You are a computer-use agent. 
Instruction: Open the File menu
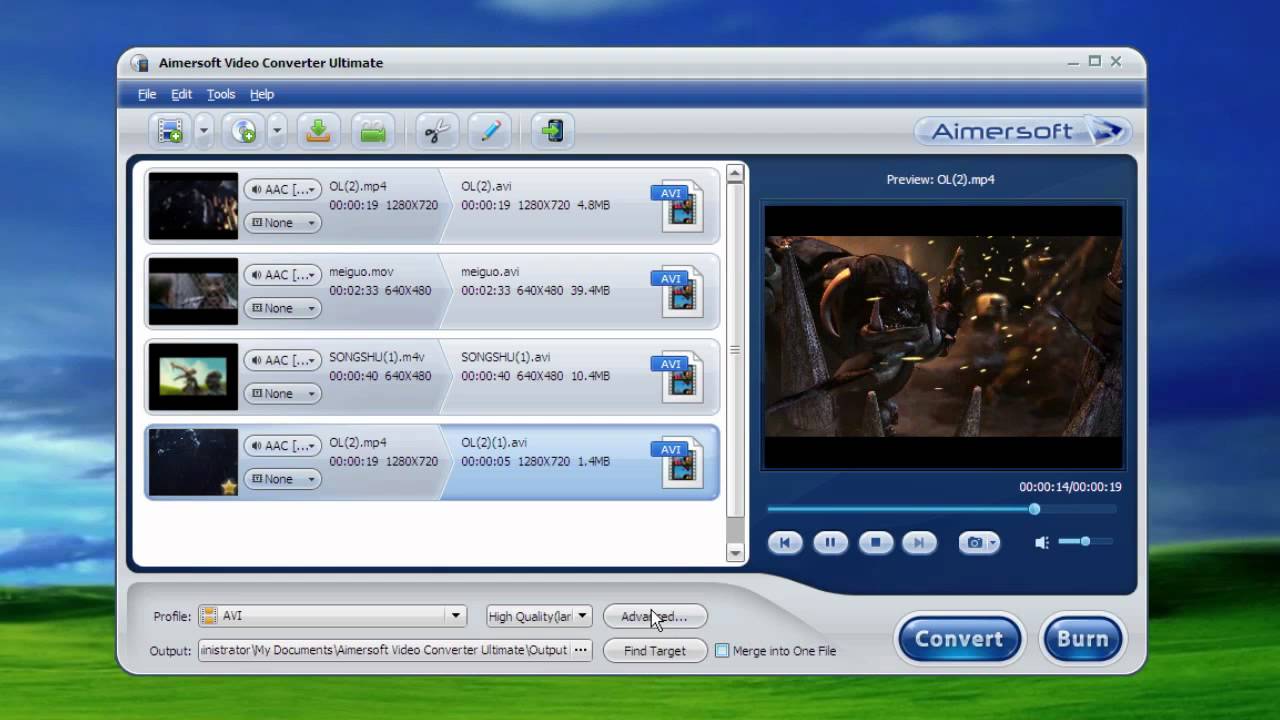pyautogui.click(x=147, y=94)
